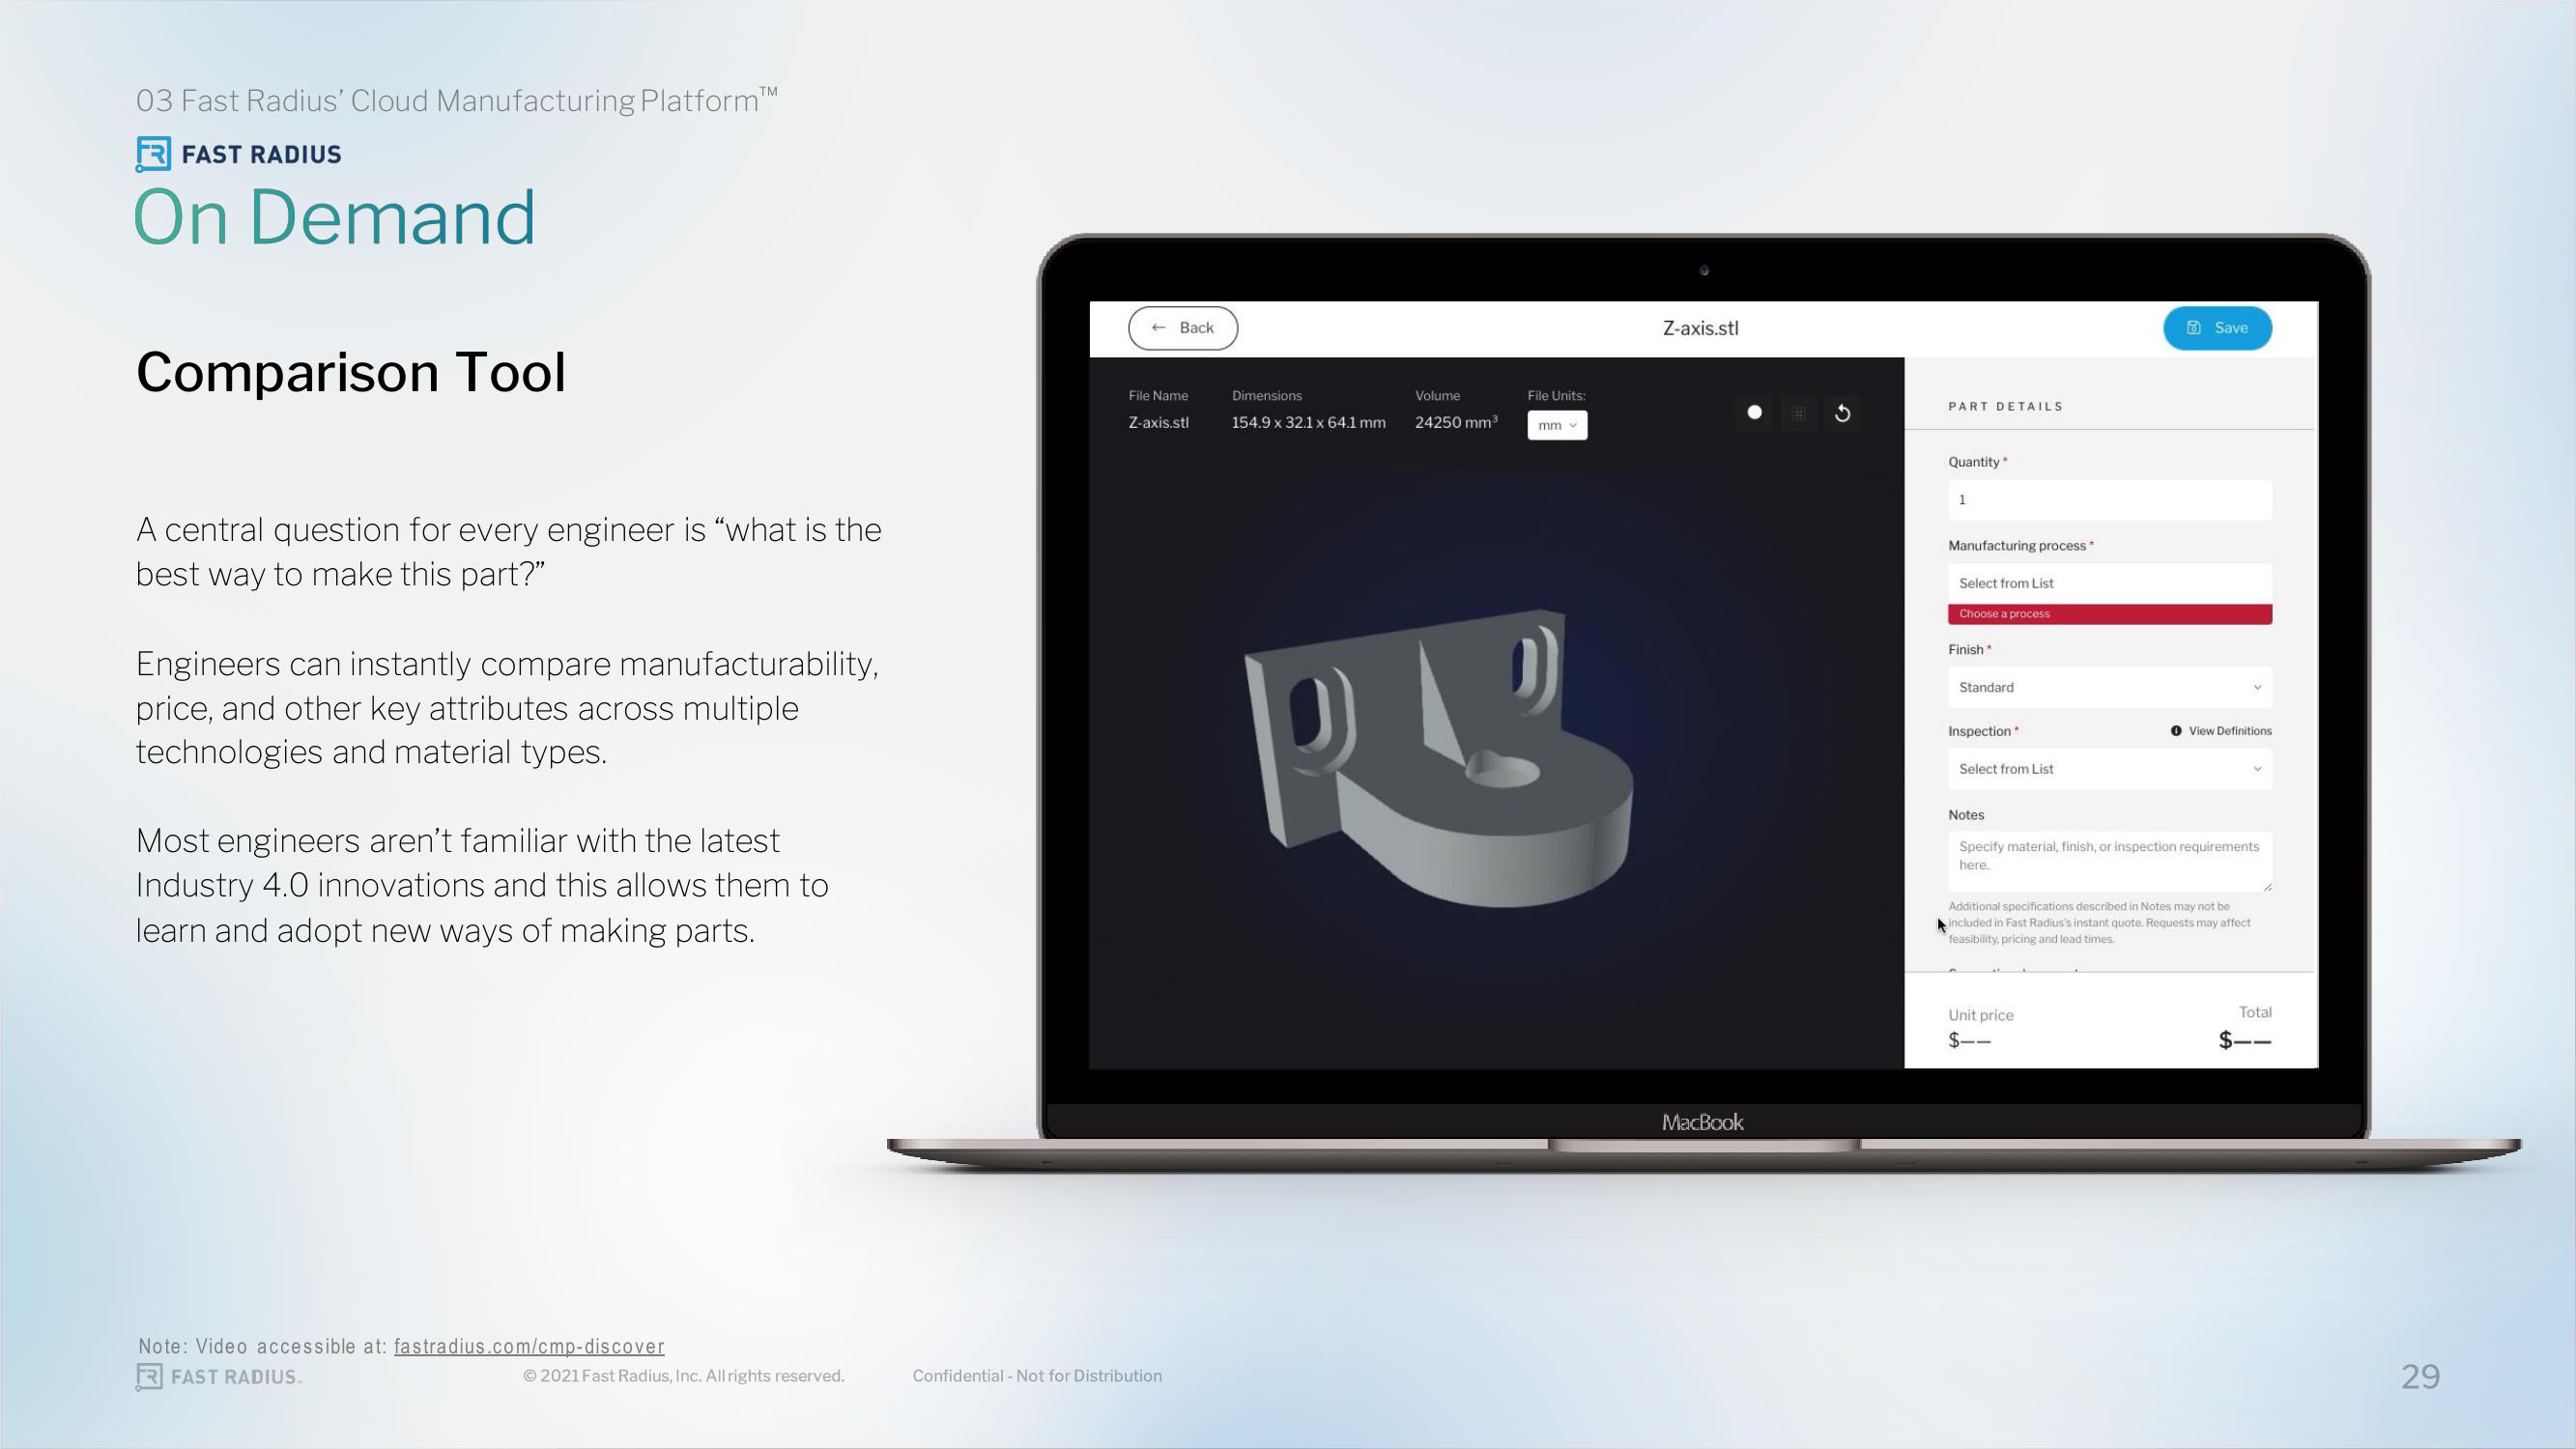Select the mm File Units toggle

[1555, 425]
